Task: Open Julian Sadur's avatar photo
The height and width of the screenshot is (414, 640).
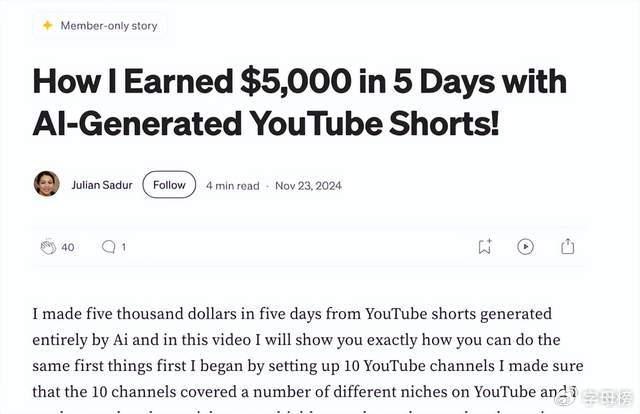Action: [x=47, y=185]
